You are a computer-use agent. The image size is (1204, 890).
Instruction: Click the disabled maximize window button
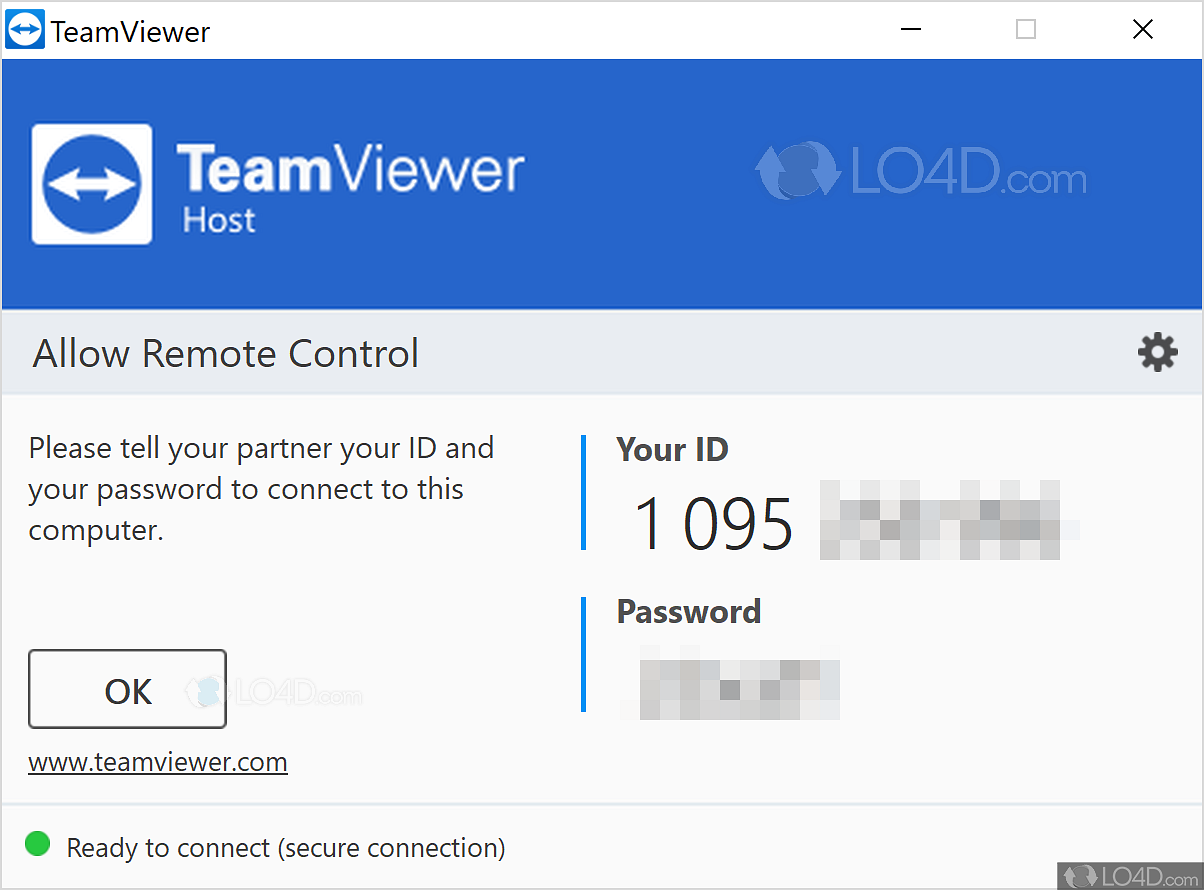(1025, 30)
